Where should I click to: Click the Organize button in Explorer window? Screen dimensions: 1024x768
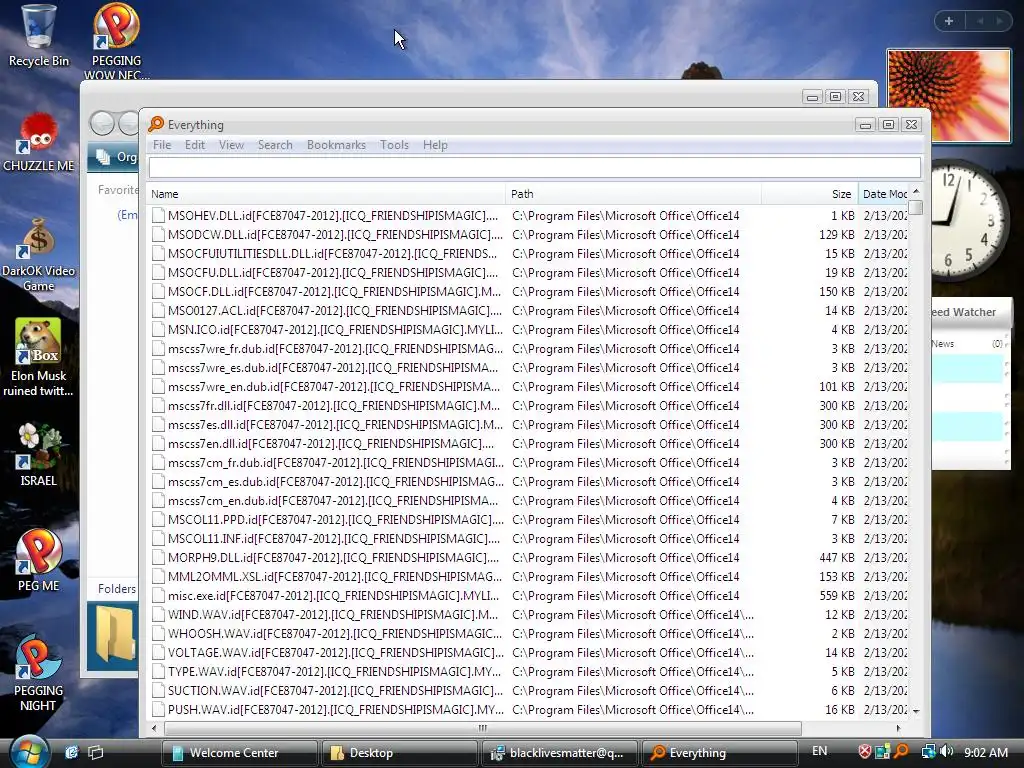point(116,157)
